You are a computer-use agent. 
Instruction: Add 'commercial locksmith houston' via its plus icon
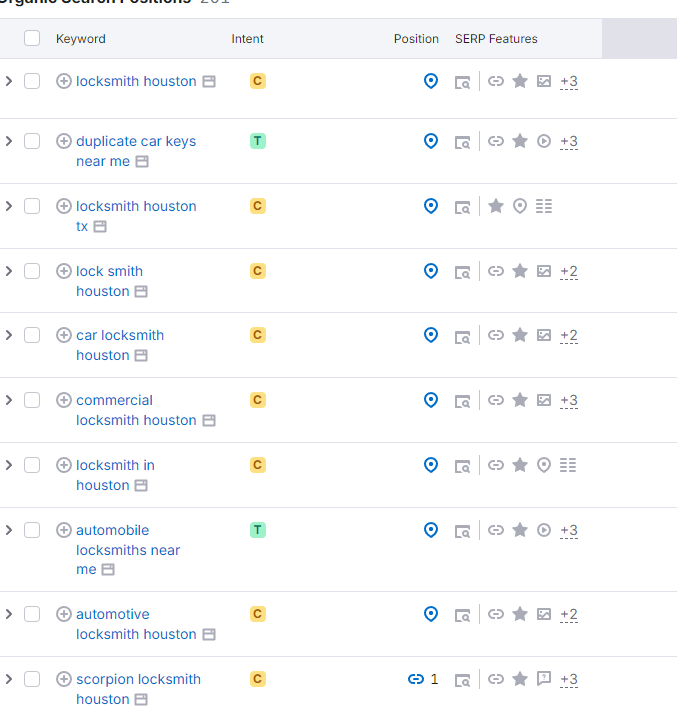point(63,400)
